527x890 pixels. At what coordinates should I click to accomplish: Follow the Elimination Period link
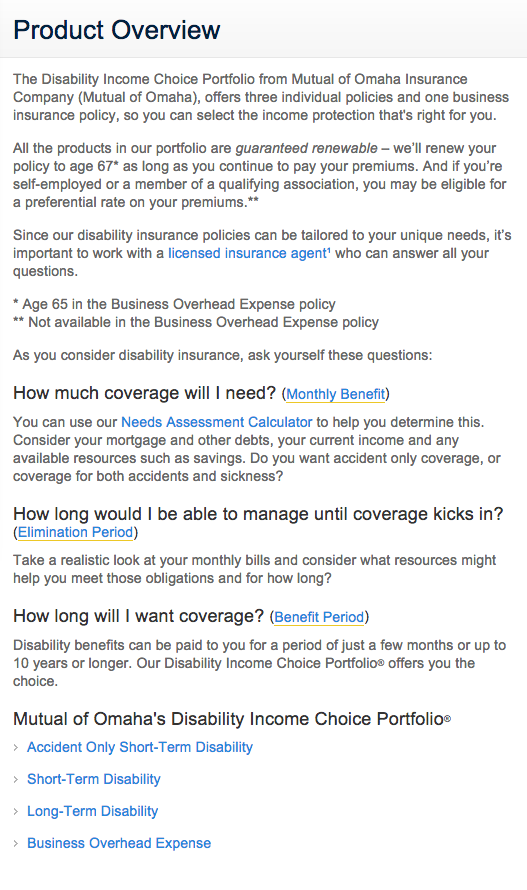click(76, 532)
